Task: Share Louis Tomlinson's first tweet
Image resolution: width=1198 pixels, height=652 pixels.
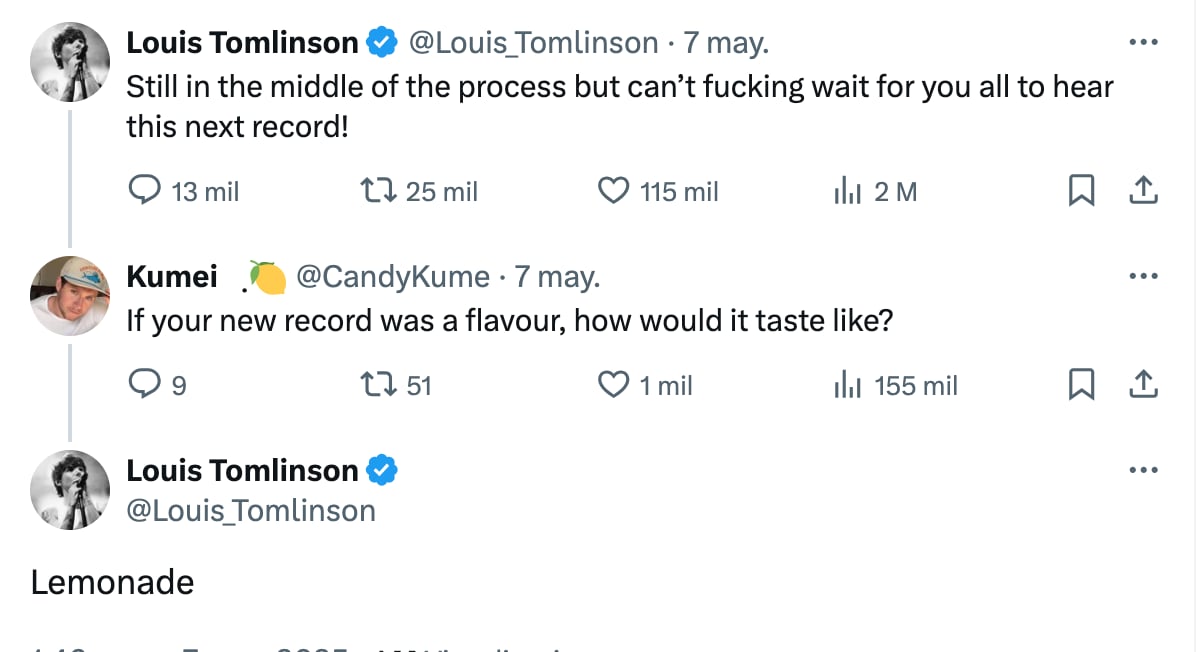Action: pos(1143,190)
